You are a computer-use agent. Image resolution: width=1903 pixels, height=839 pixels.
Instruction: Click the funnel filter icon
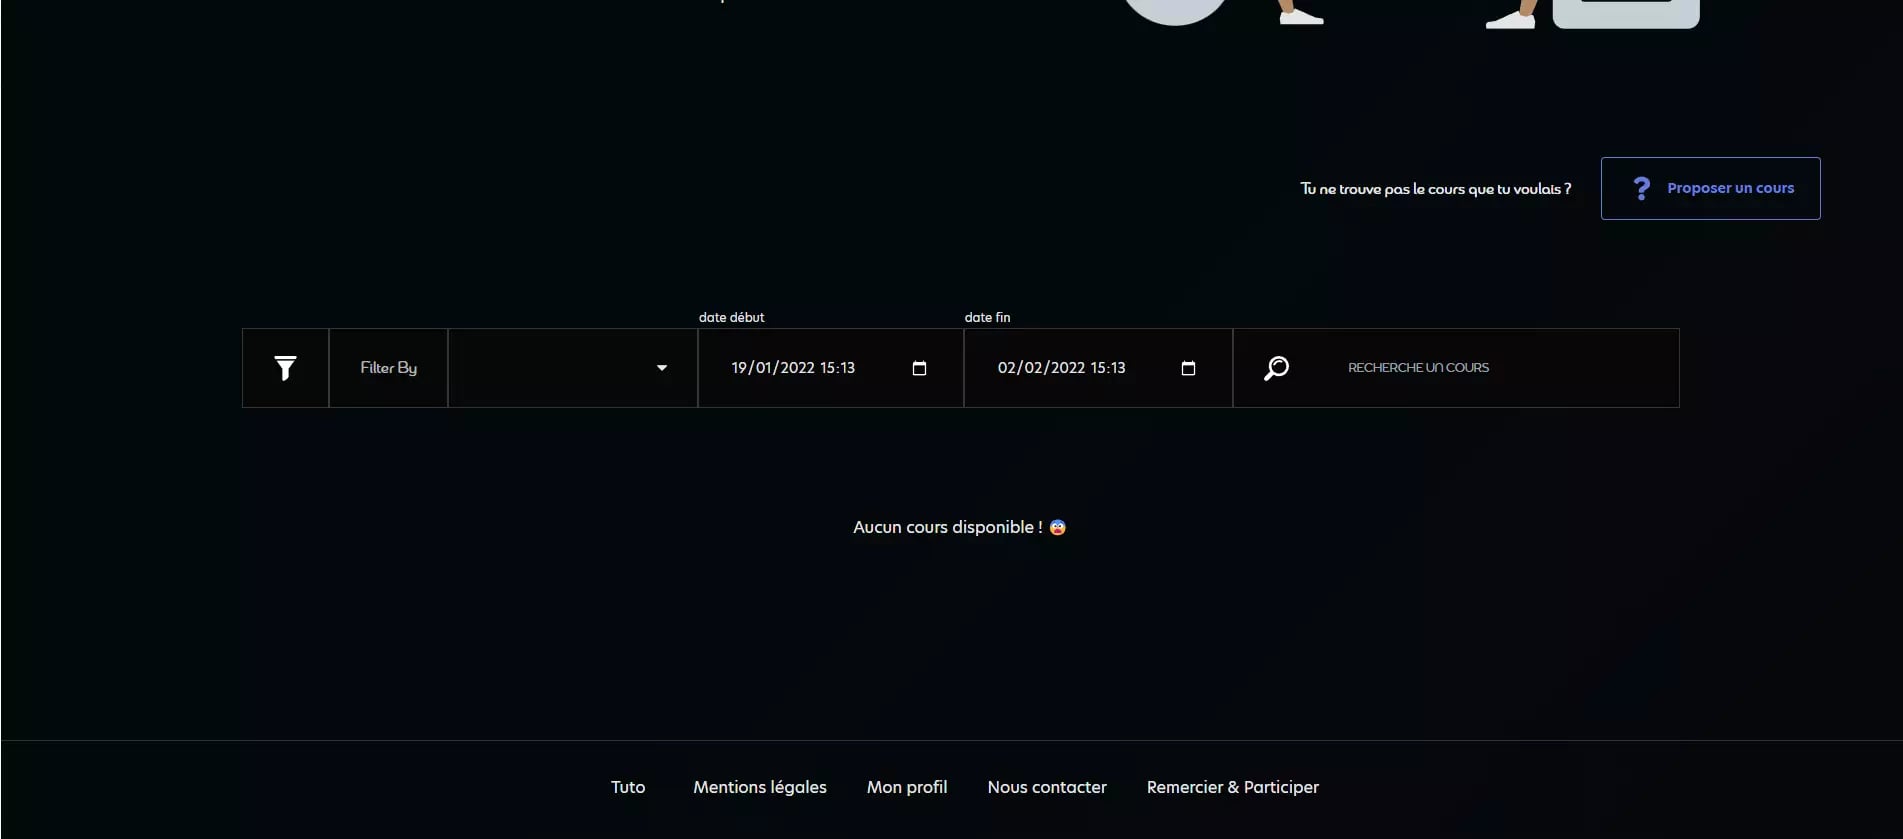click(x=285, y=368)
